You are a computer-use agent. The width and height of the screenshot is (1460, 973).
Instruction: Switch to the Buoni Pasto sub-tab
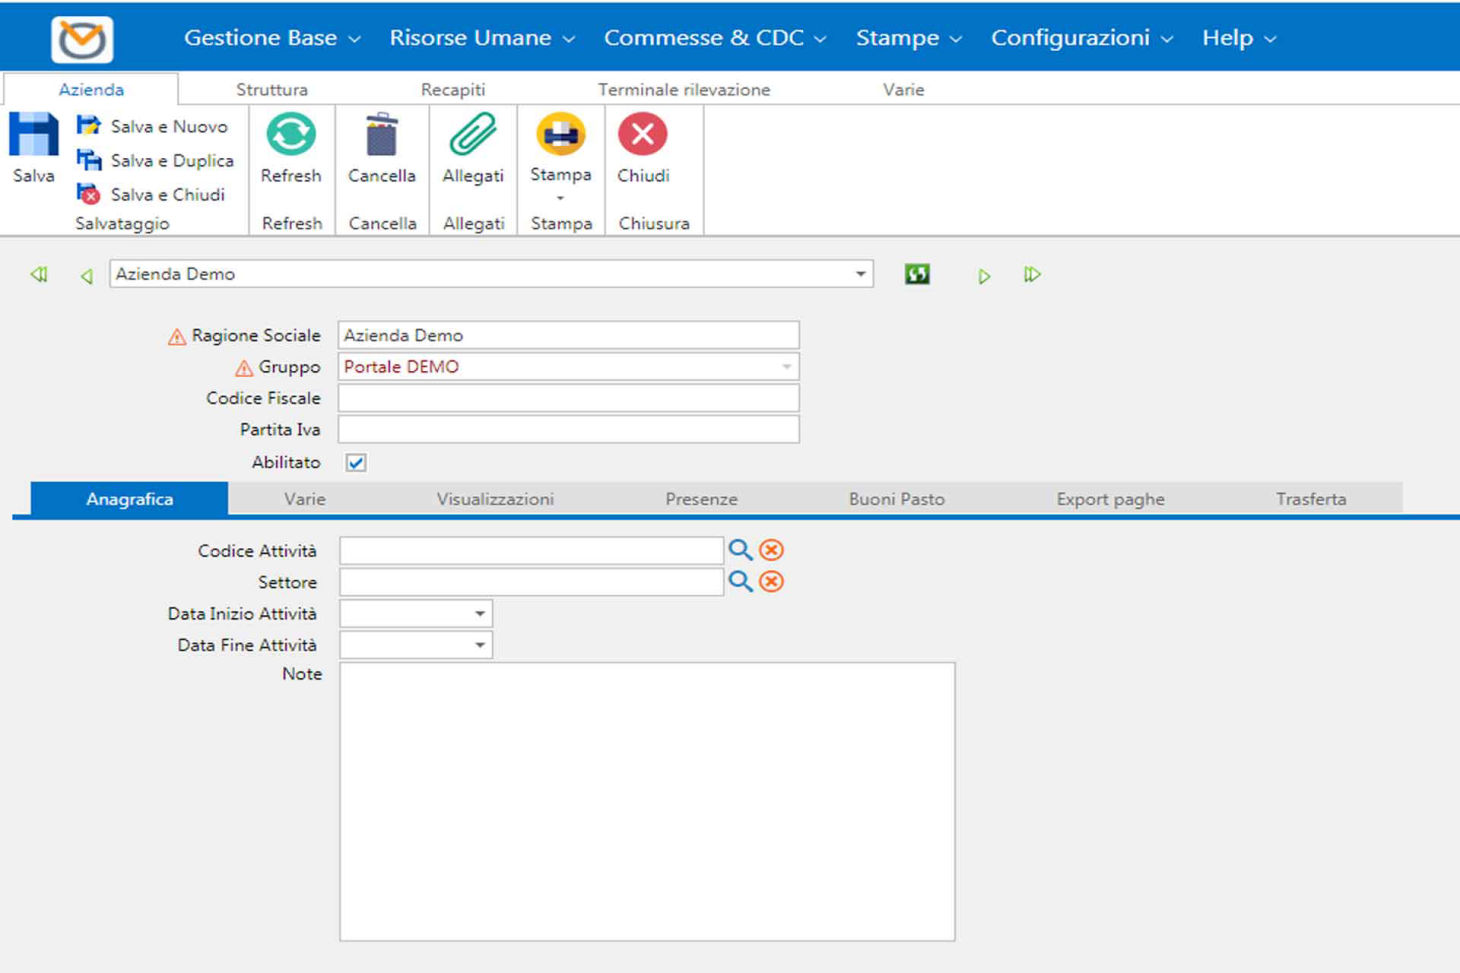tap(897, 499)
